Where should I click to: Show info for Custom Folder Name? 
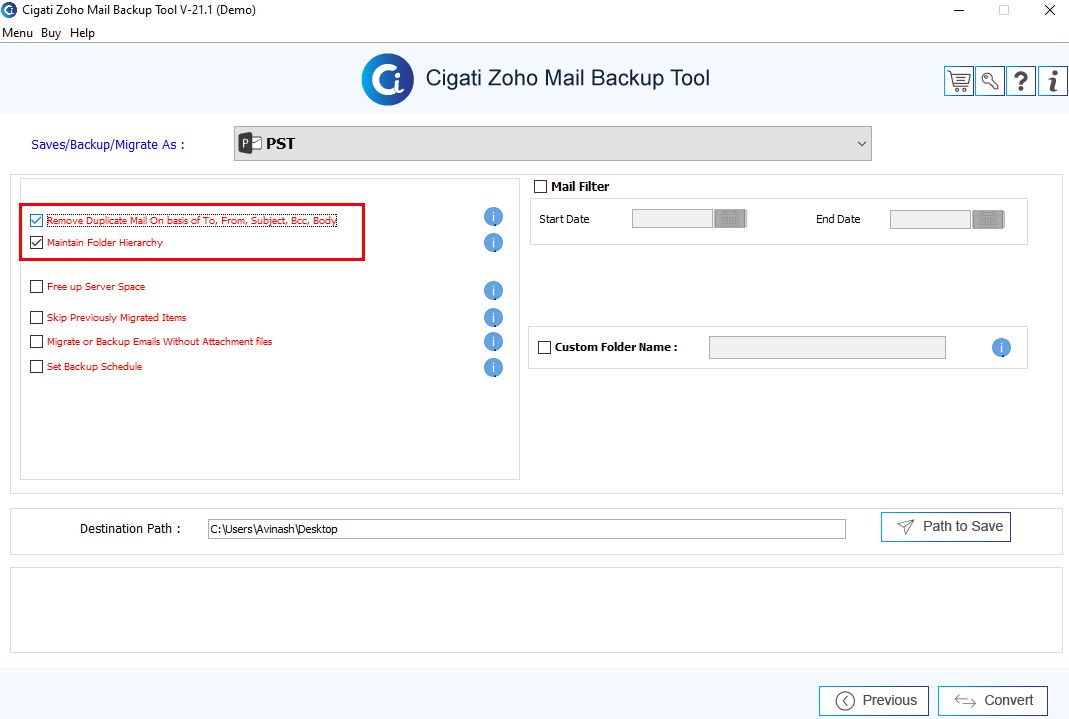1001,348
